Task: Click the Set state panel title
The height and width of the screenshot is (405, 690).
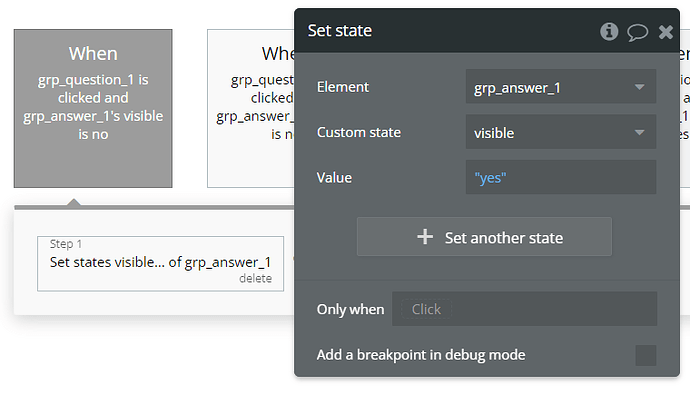Action: (340, 31)
